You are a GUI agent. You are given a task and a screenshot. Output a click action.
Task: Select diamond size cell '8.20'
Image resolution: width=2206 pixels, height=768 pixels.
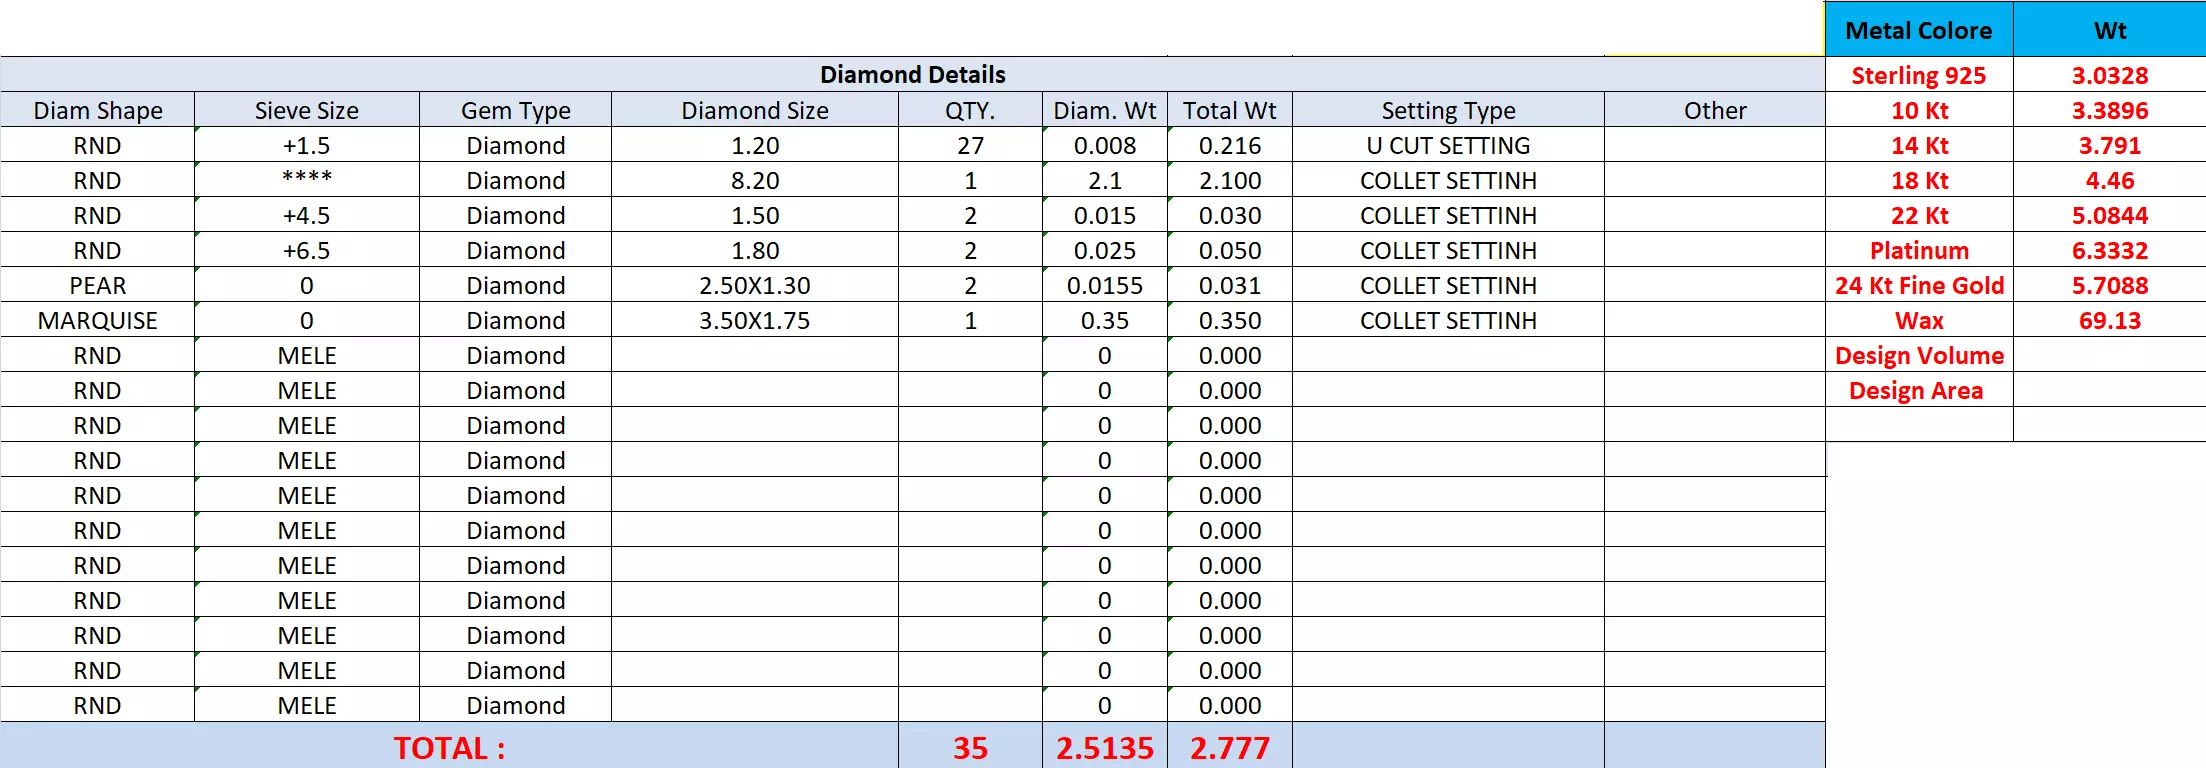(755, 180)
